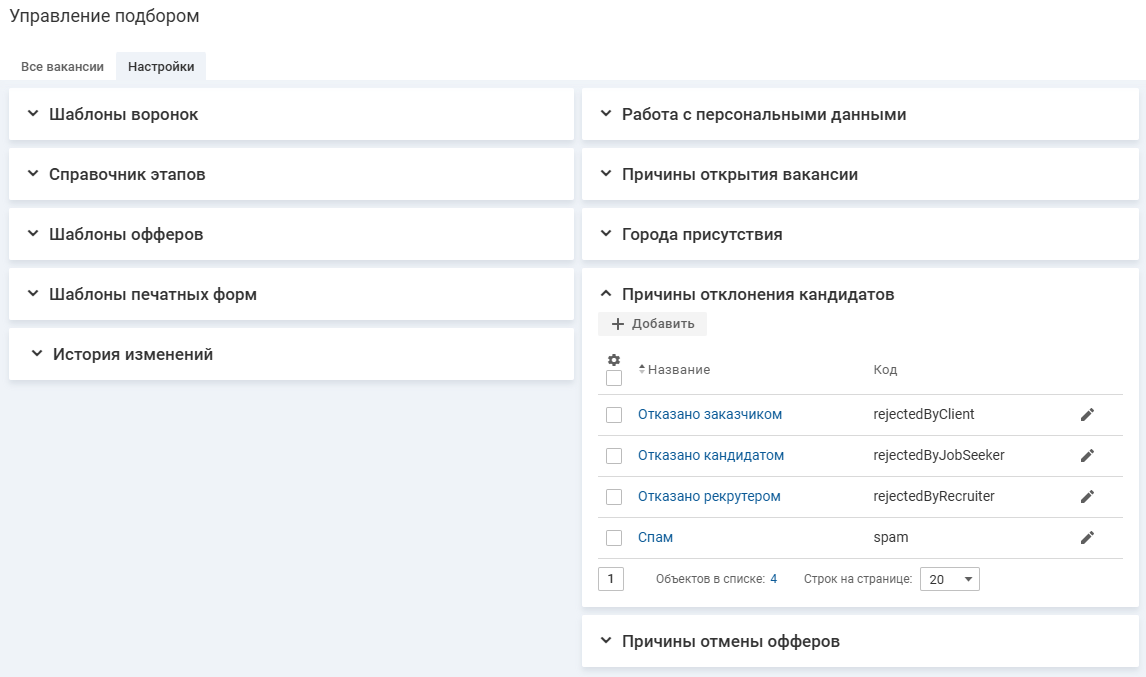The height and width of the screenshot is (677, 1146).
Task: Edit the 'Отказано заказчиком' row with pencil icon
Action: pos(1087,415)
